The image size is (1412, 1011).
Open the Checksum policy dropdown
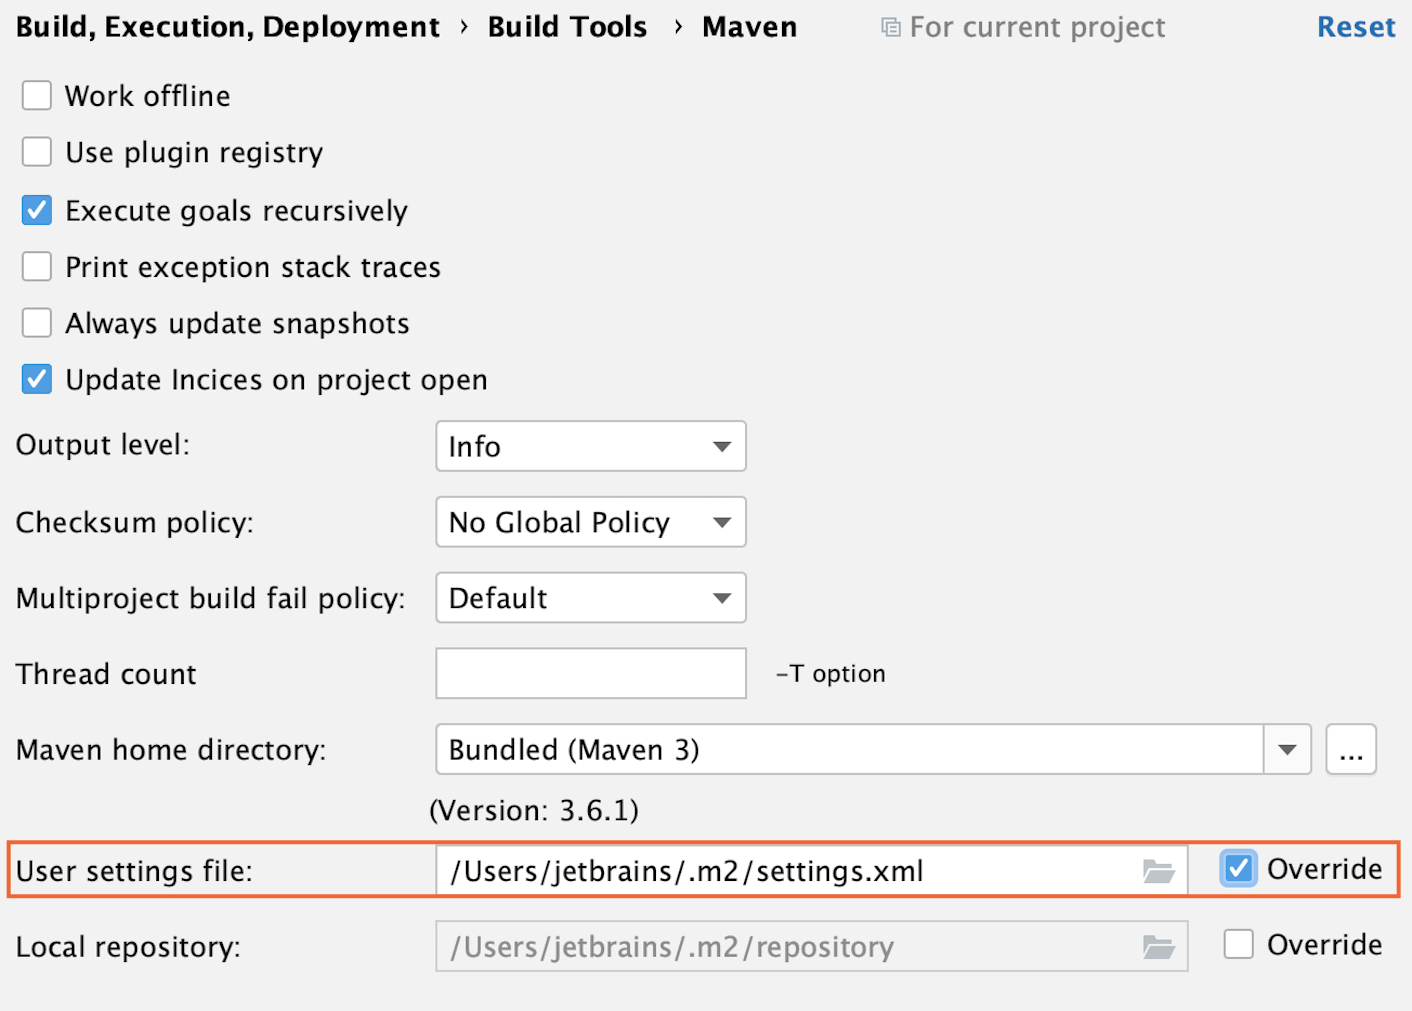coord(720,521)
